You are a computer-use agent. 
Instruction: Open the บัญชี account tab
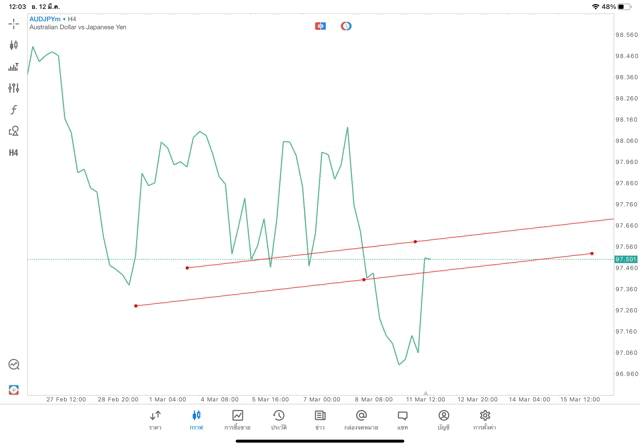pyautogui.click(x=443, y=420)
